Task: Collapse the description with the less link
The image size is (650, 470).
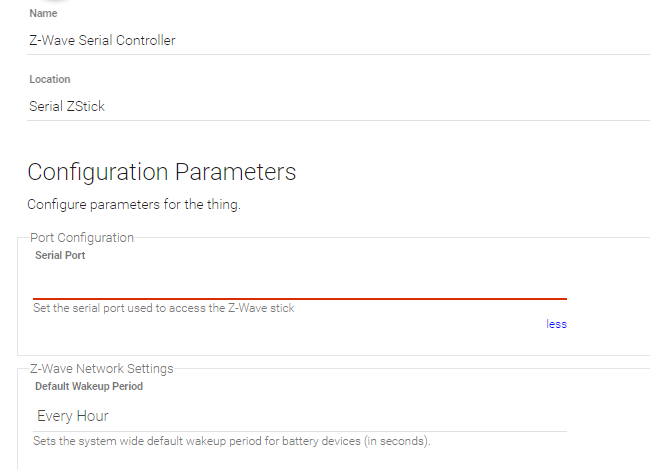Action: click(x=556, y=324)
